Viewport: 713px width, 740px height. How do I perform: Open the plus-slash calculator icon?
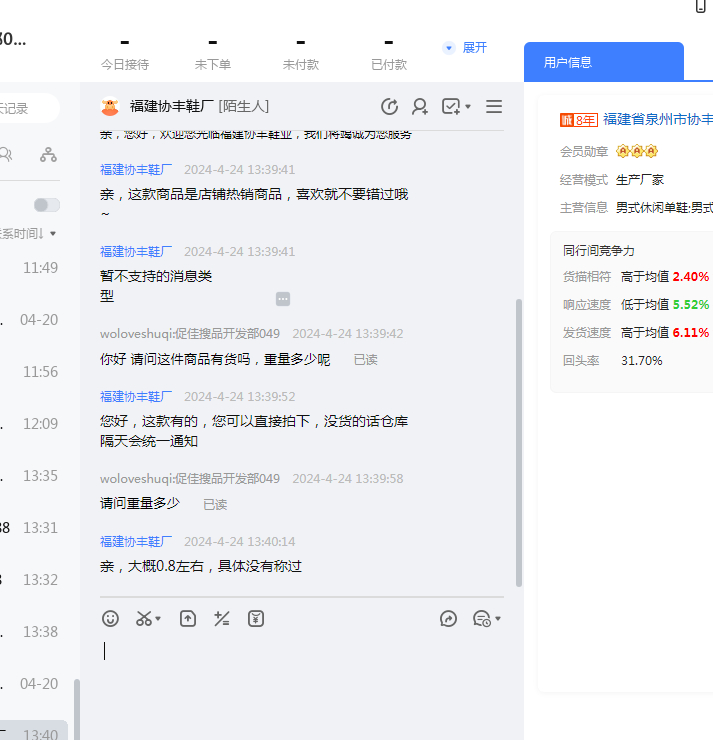[222, 619]
